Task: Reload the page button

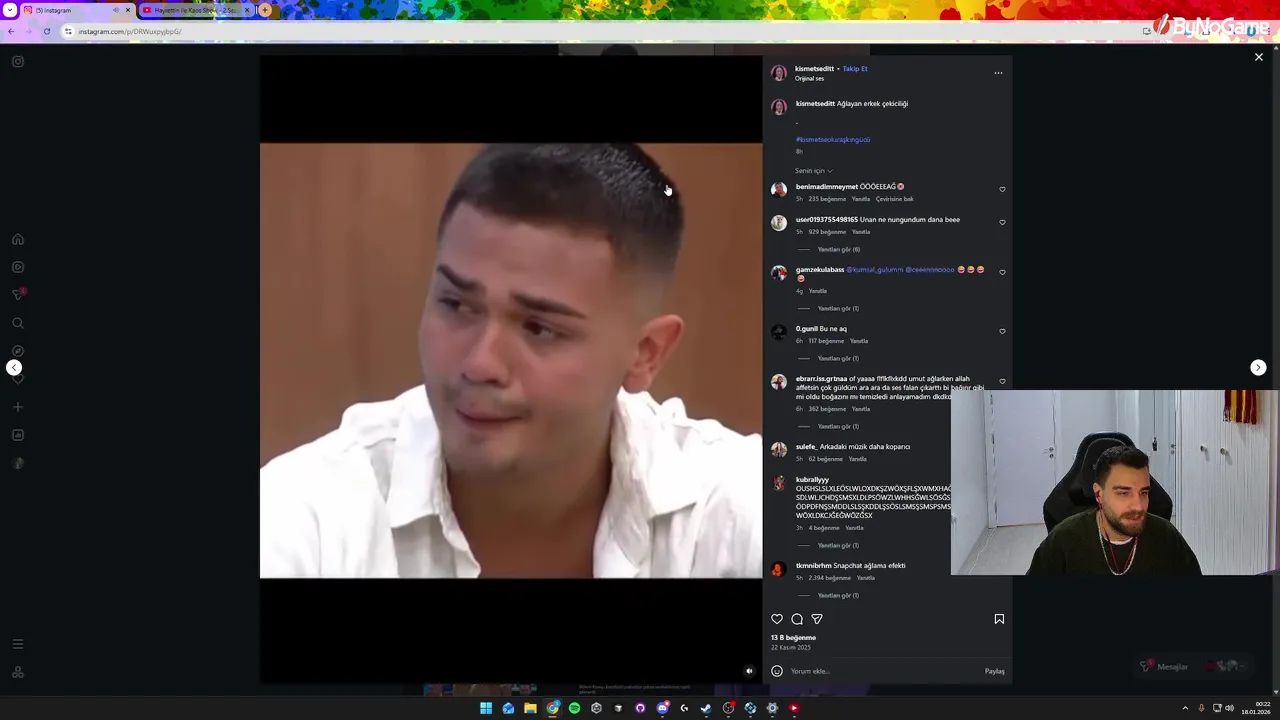Action: [46, 31]
